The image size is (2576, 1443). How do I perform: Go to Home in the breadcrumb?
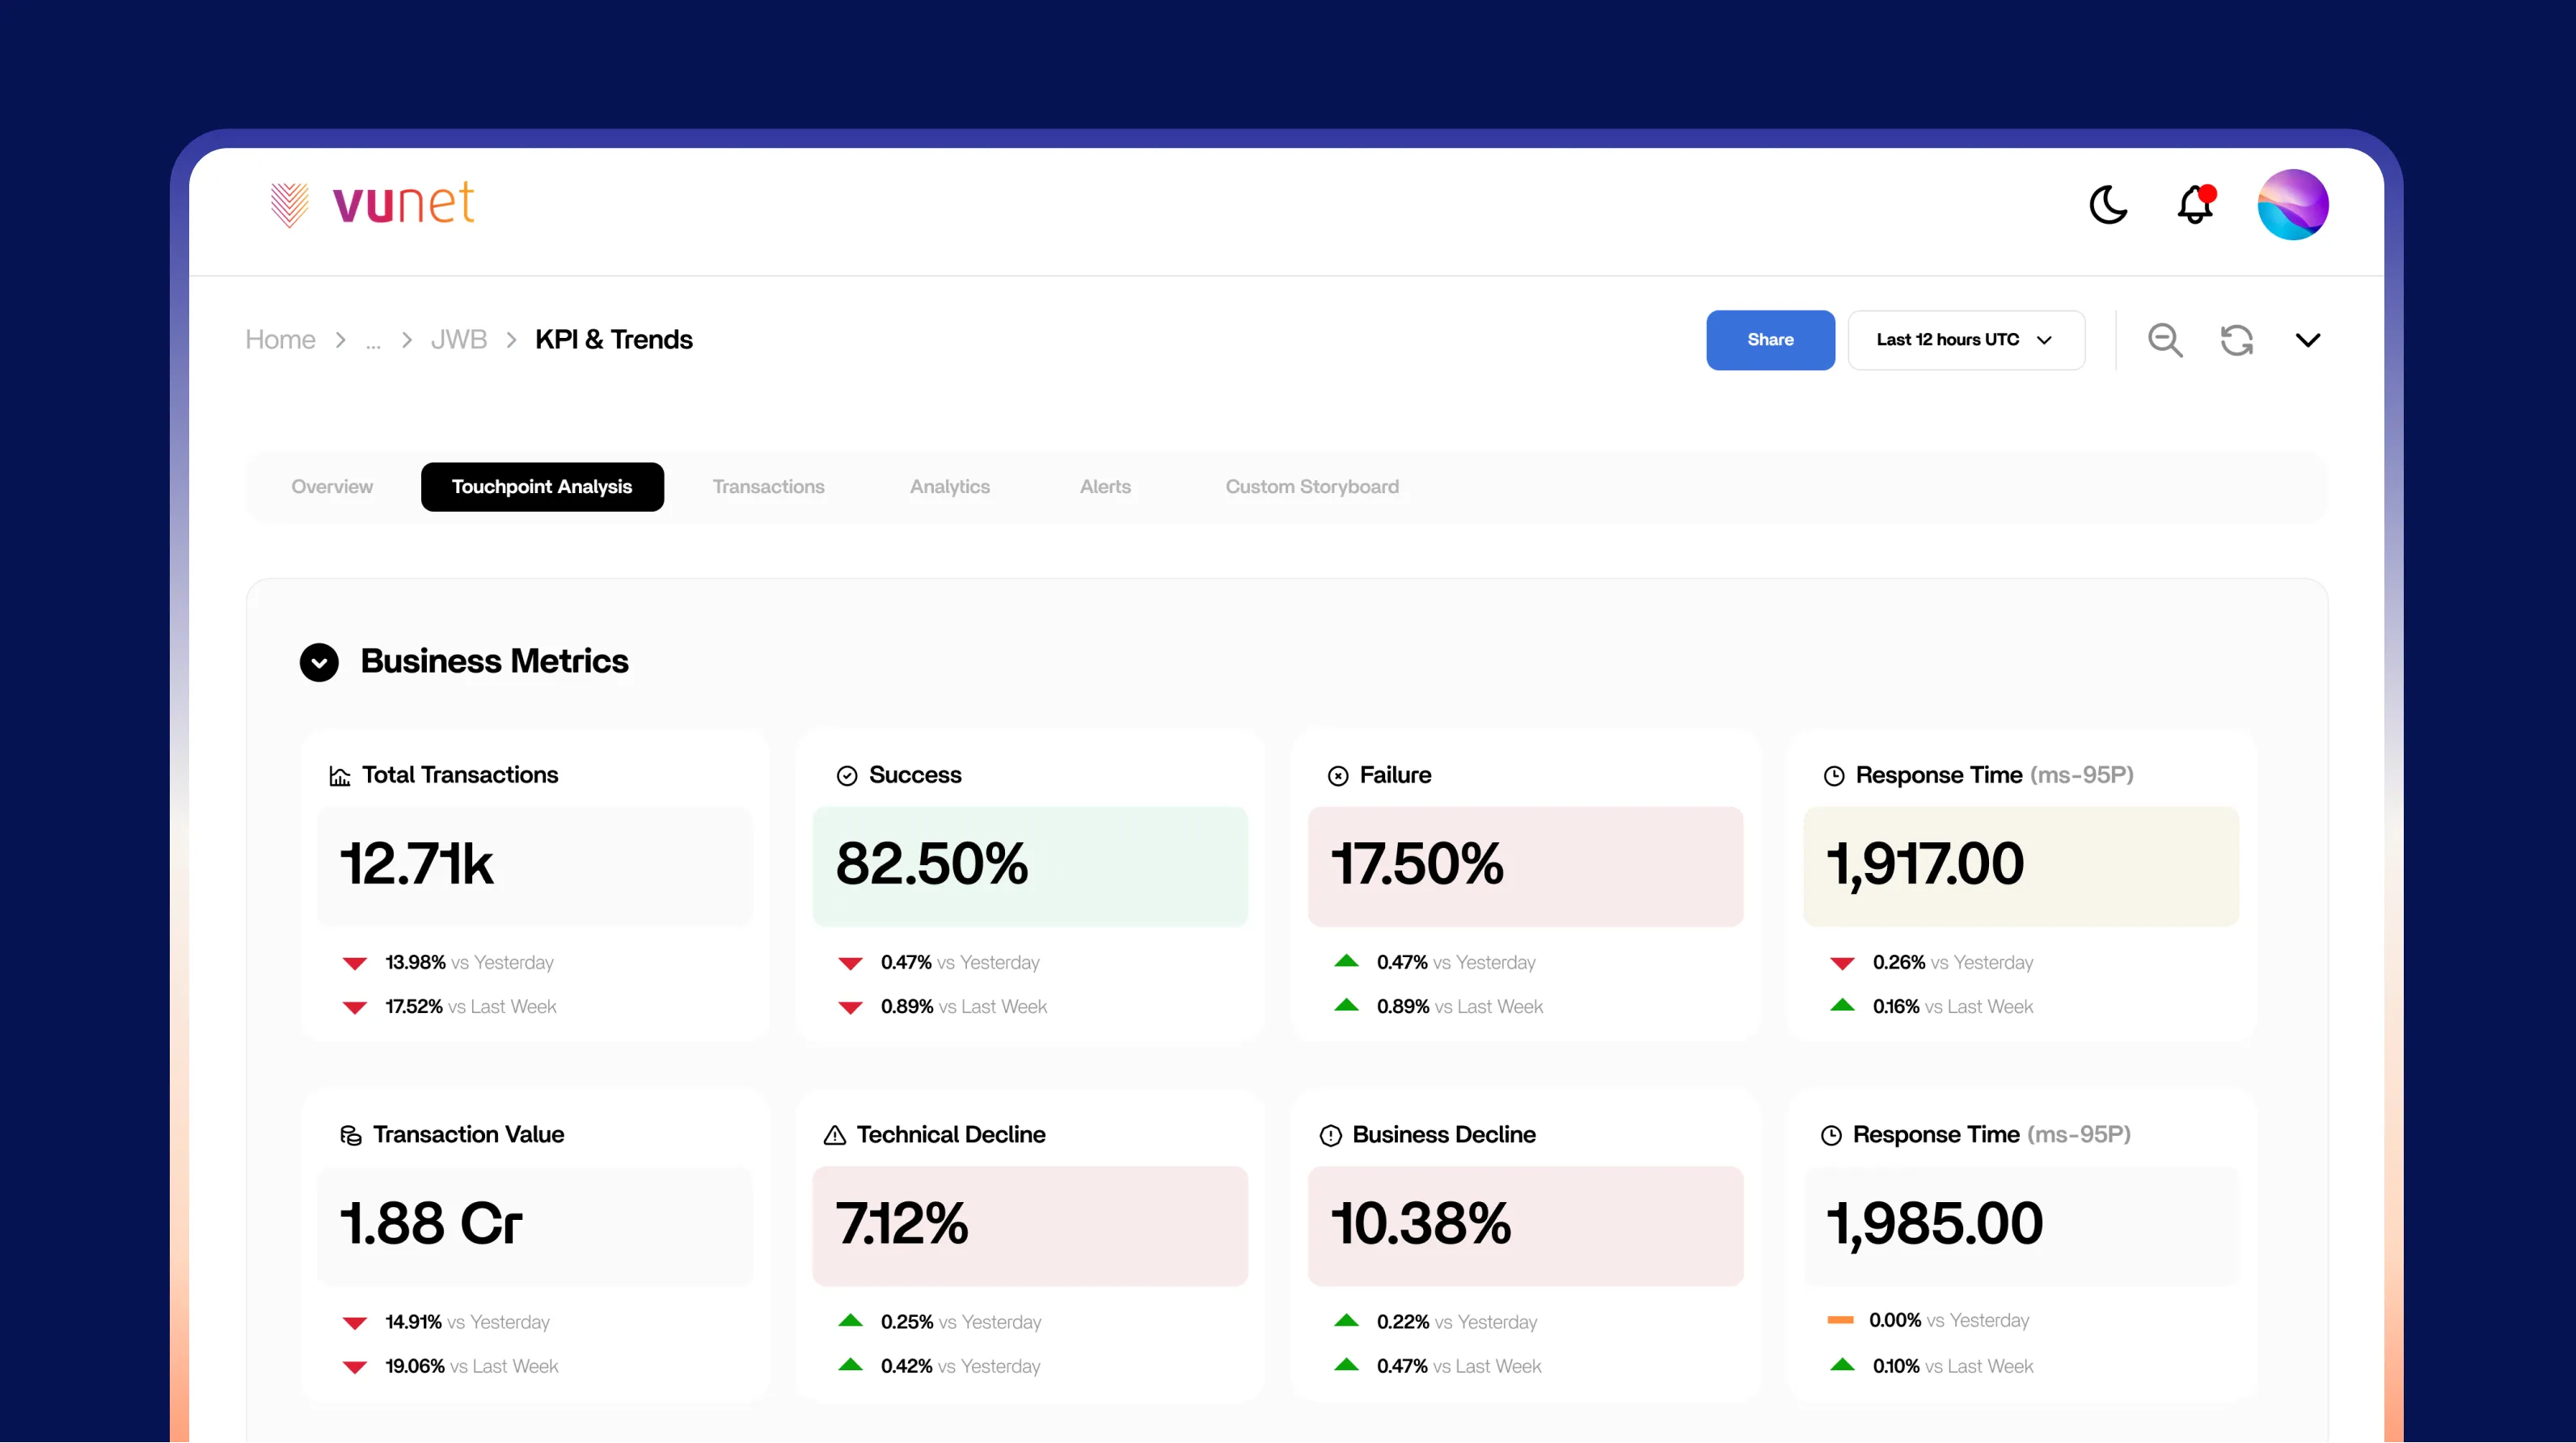pyautogui.click(x=280, y=340)
